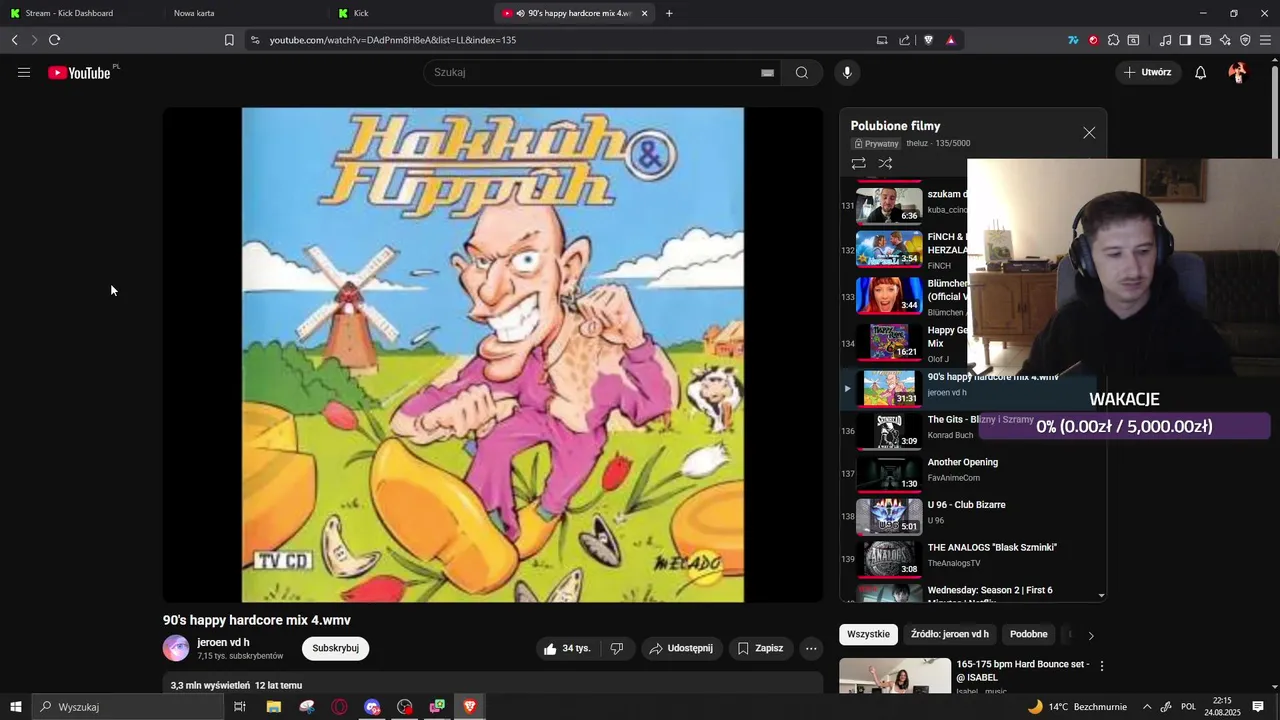Open the jeroen vd h channel link

click(x=223, y=642)
